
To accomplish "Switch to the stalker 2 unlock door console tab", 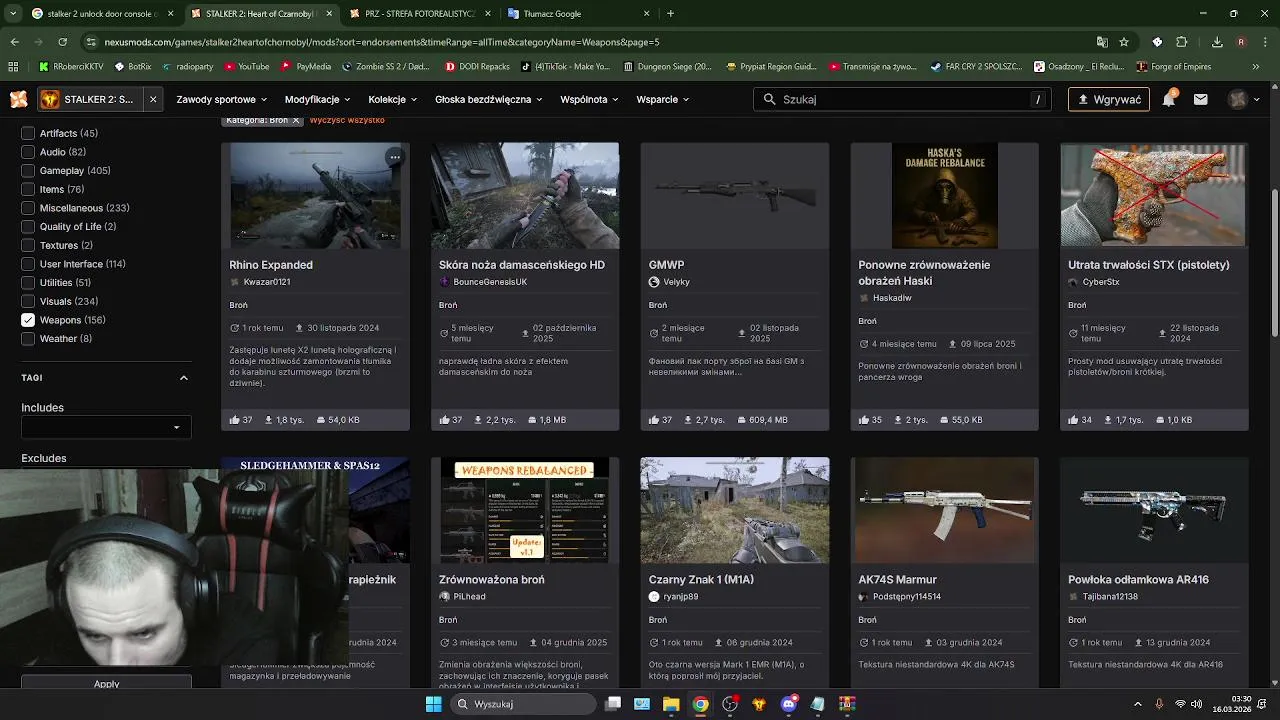I will pyautogui.click(x=102, y=14).
